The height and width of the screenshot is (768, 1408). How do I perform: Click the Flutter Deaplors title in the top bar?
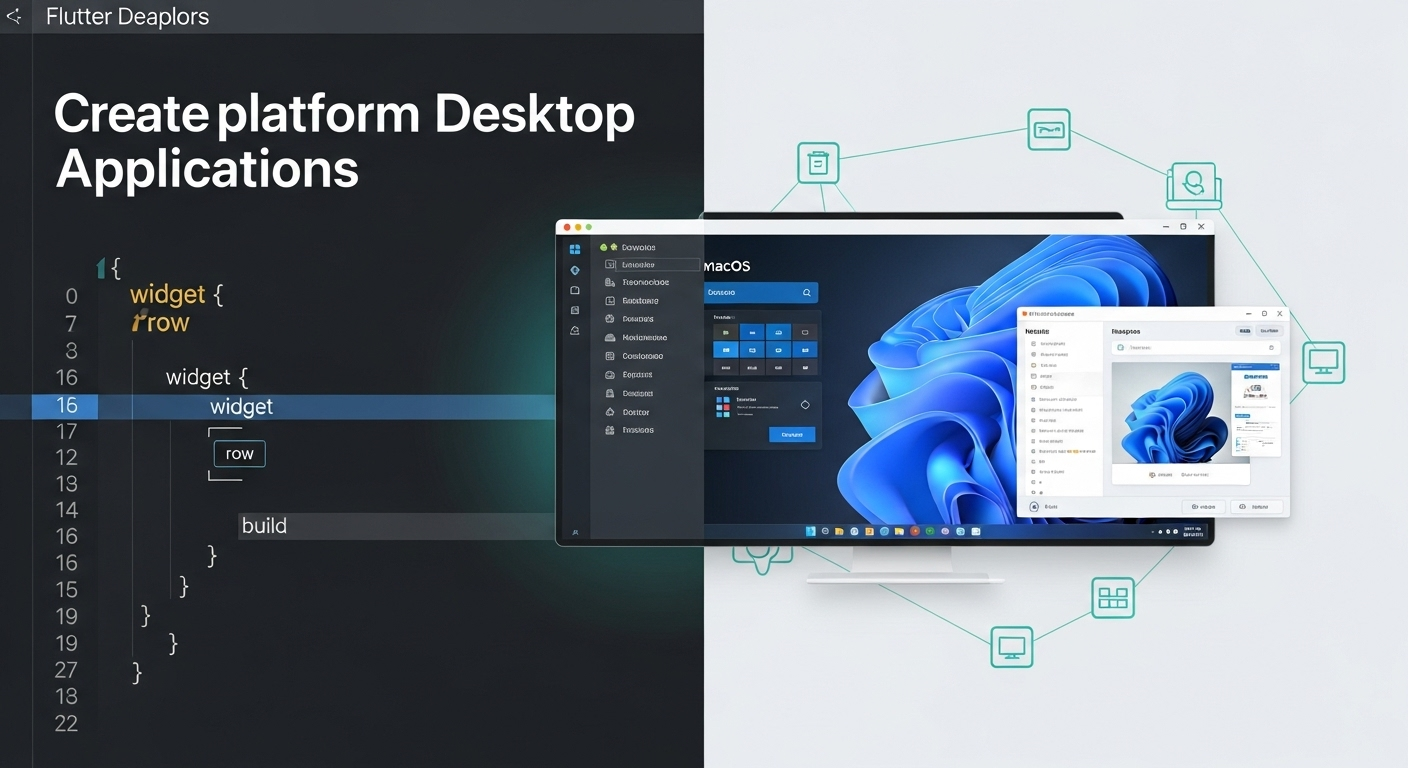tap(127, 16)
